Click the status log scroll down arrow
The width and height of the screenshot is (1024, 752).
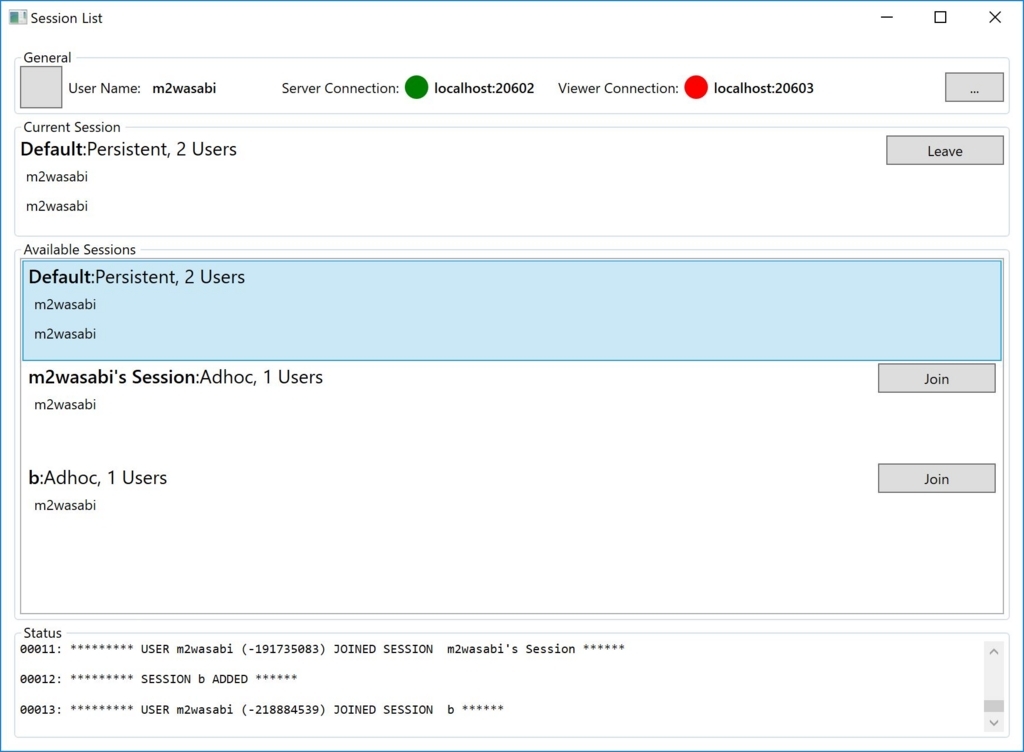point(993,723)
